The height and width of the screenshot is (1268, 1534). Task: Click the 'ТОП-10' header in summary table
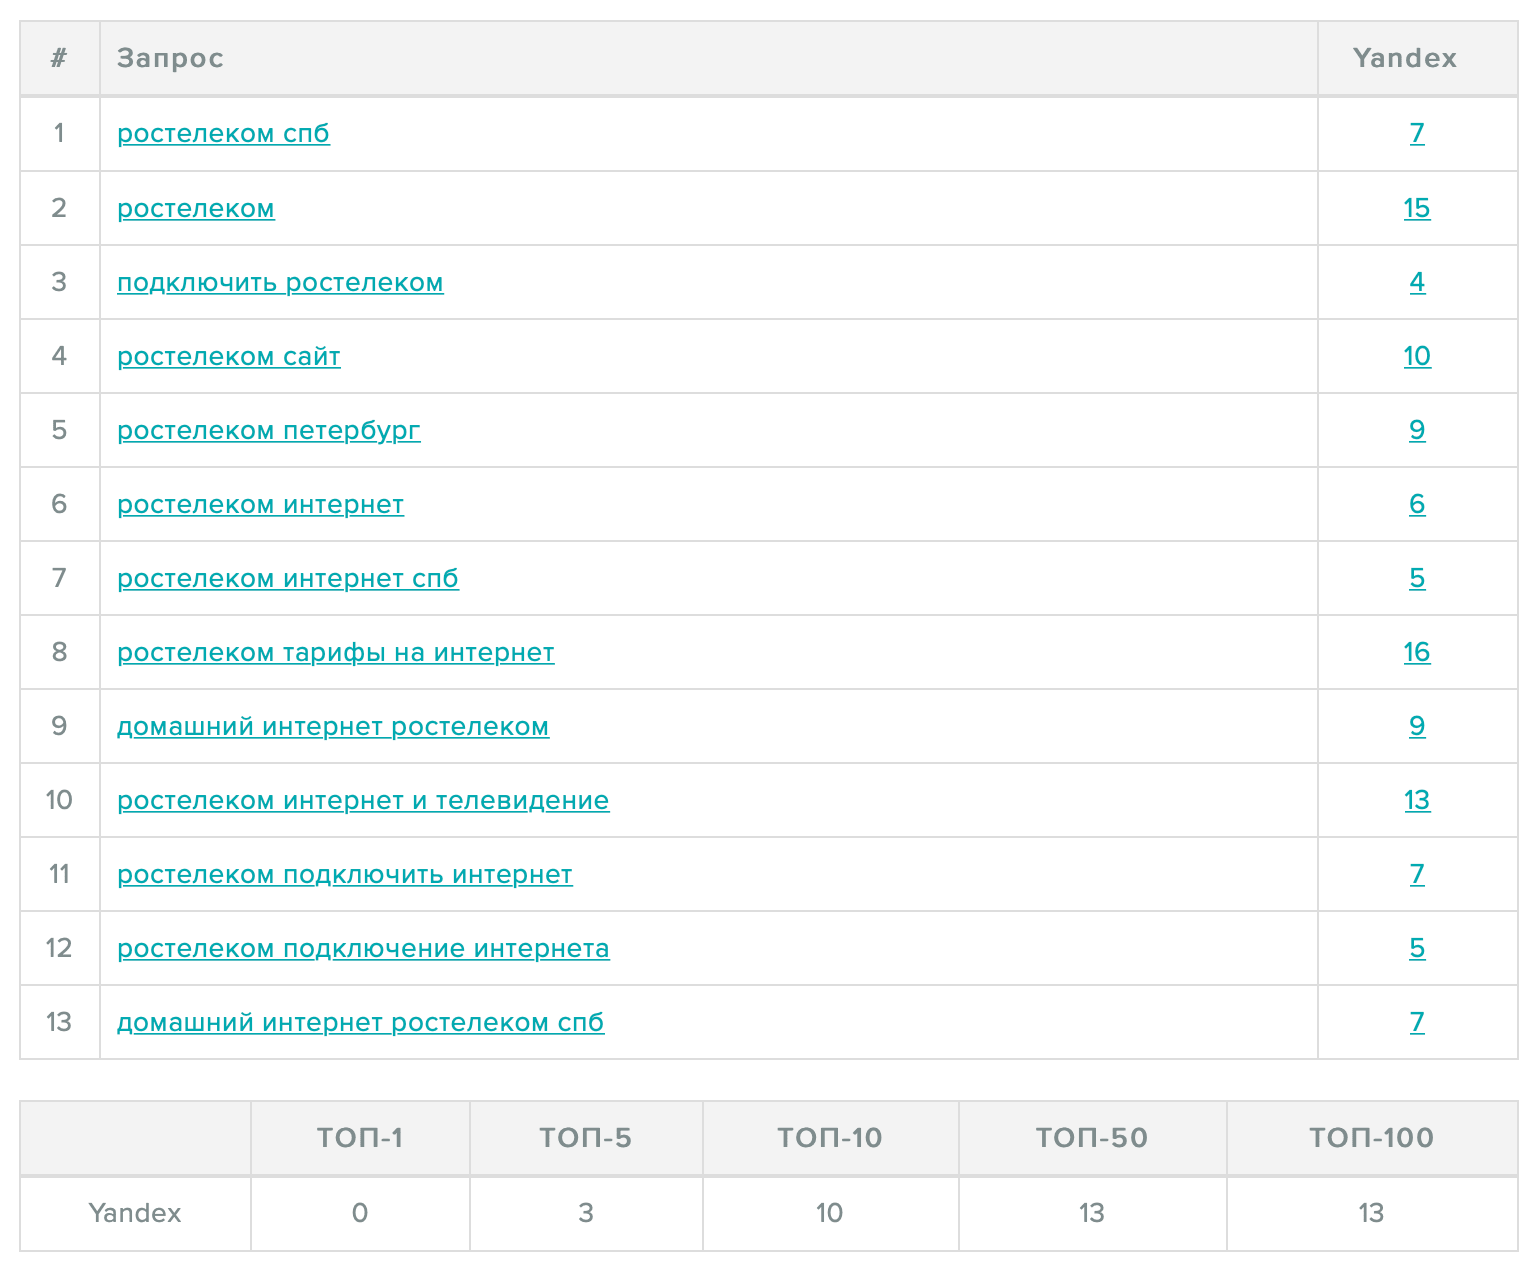coord(830,1138)
